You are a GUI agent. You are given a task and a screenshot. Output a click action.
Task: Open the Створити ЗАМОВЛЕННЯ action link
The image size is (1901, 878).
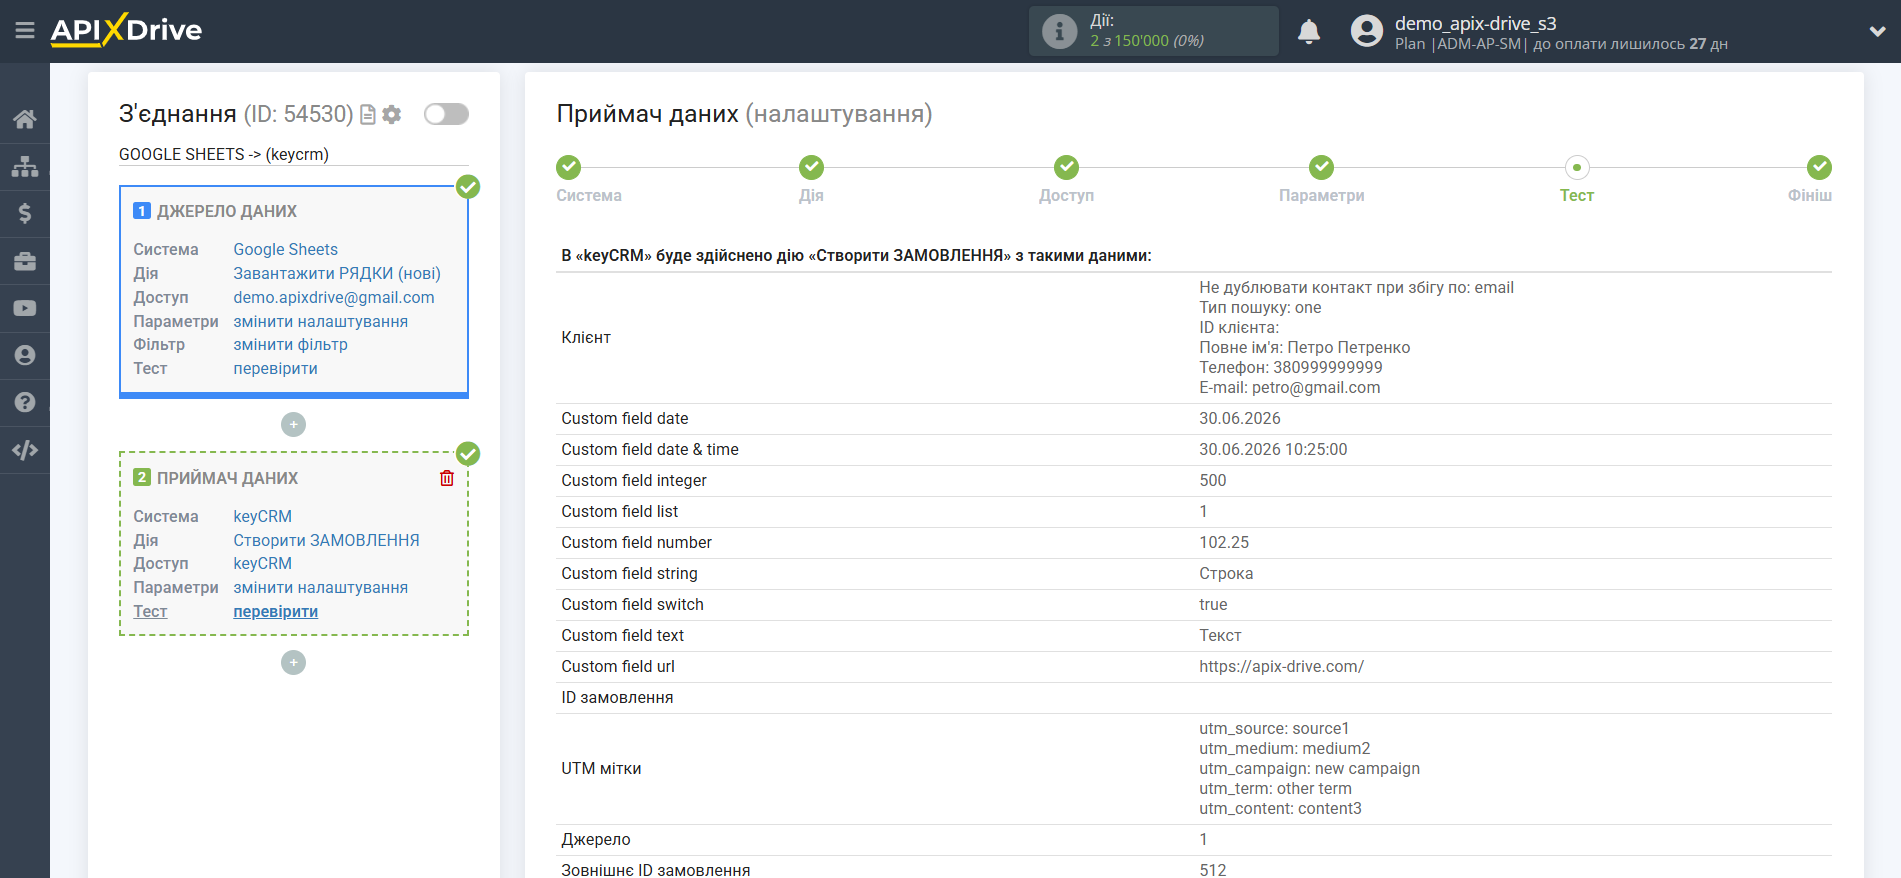coord(326,541)
